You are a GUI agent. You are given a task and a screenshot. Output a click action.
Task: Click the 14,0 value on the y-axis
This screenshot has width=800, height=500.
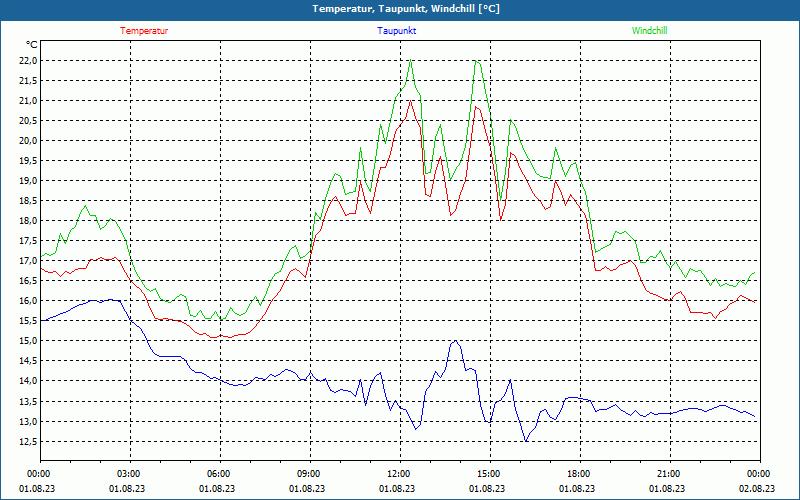pos(27,381)
